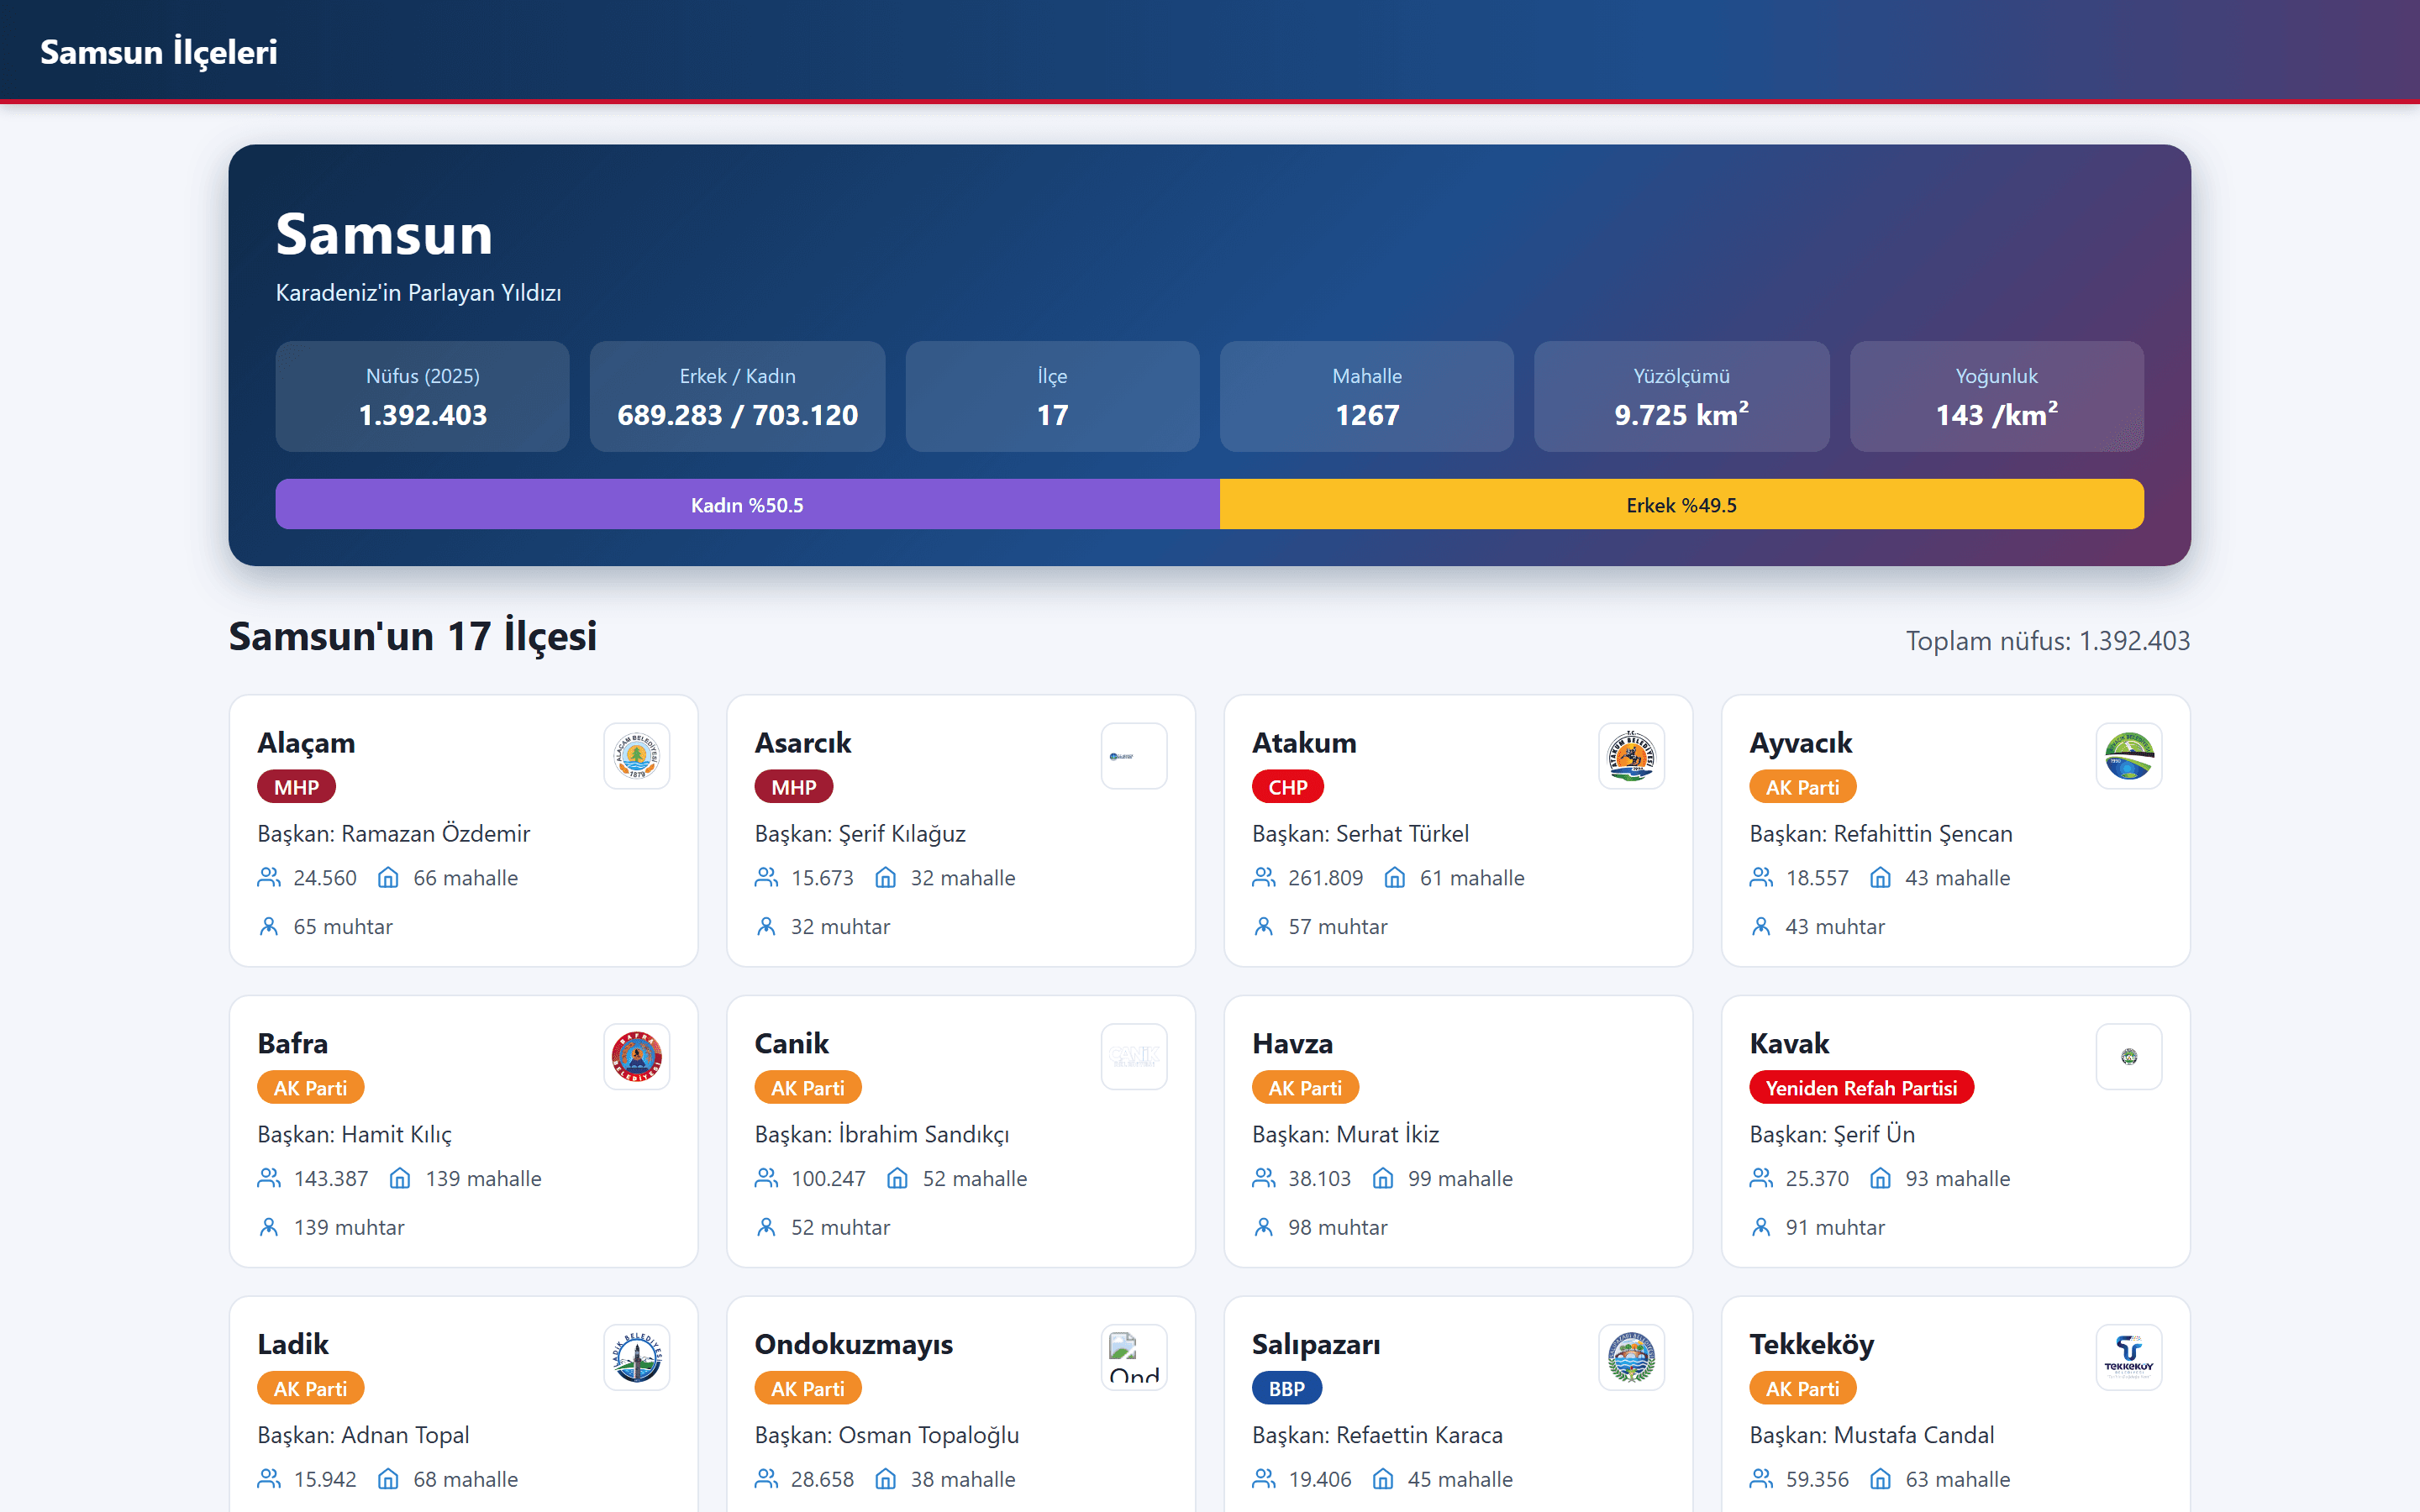The height and width of the screenshot is (1512, 2420).
Task: Click the Salıpazarı municipality logo
Action: 1631,1358
